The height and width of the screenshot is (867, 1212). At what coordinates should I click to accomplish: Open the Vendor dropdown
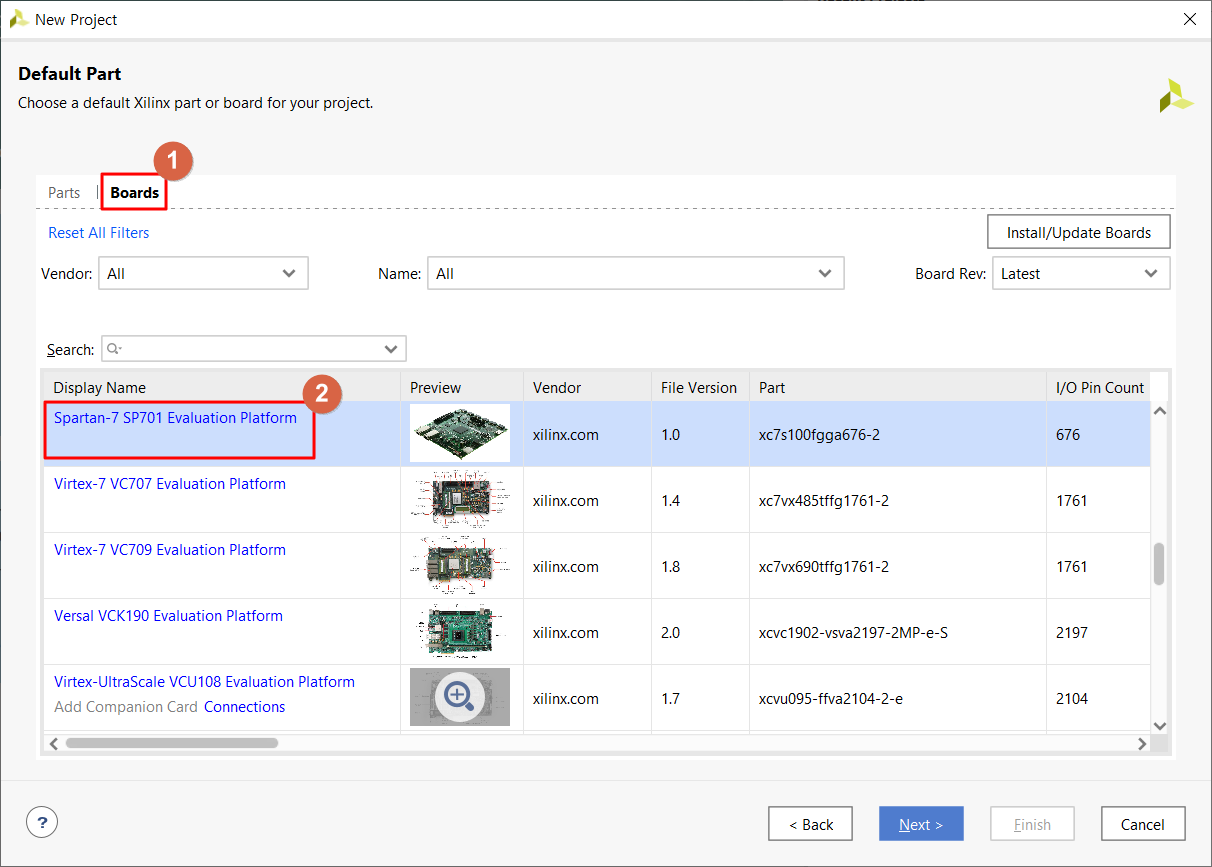[203, 273]
